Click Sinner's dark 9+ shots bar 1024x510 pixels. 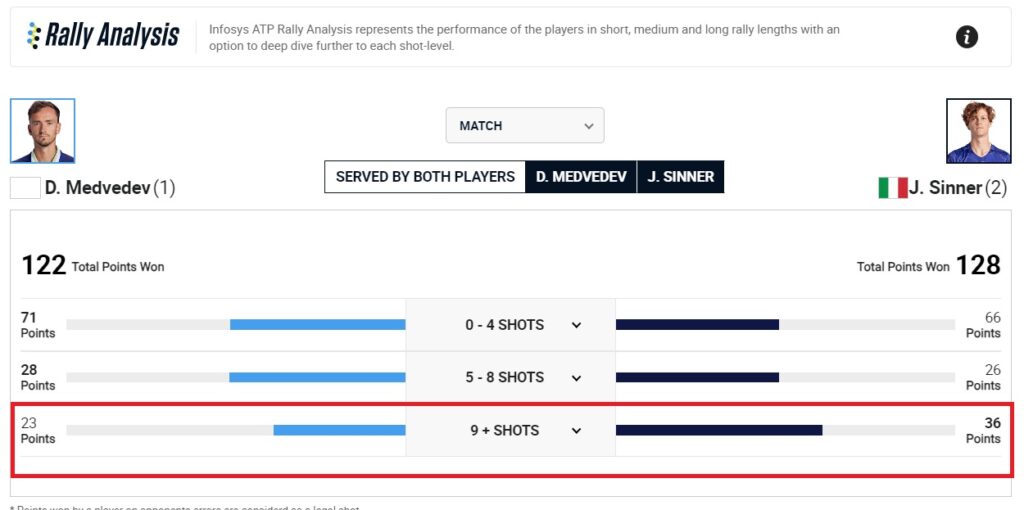[719, 430]
